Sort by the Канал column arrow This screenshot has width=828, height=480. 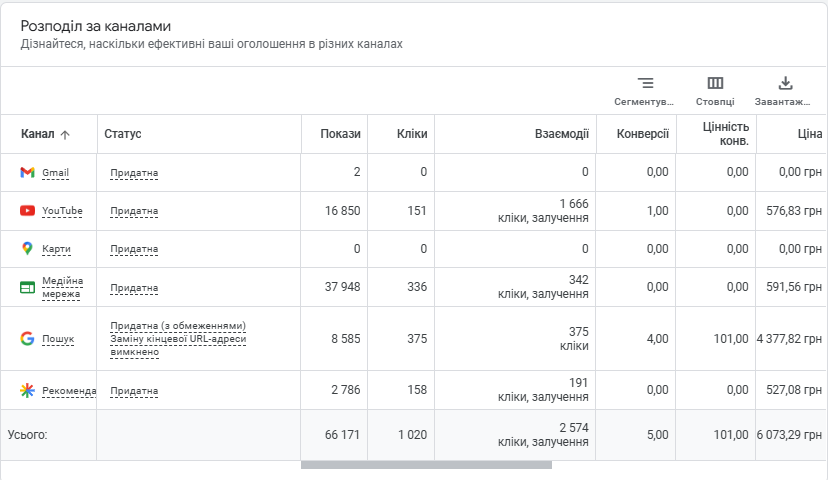pos(64,135)
